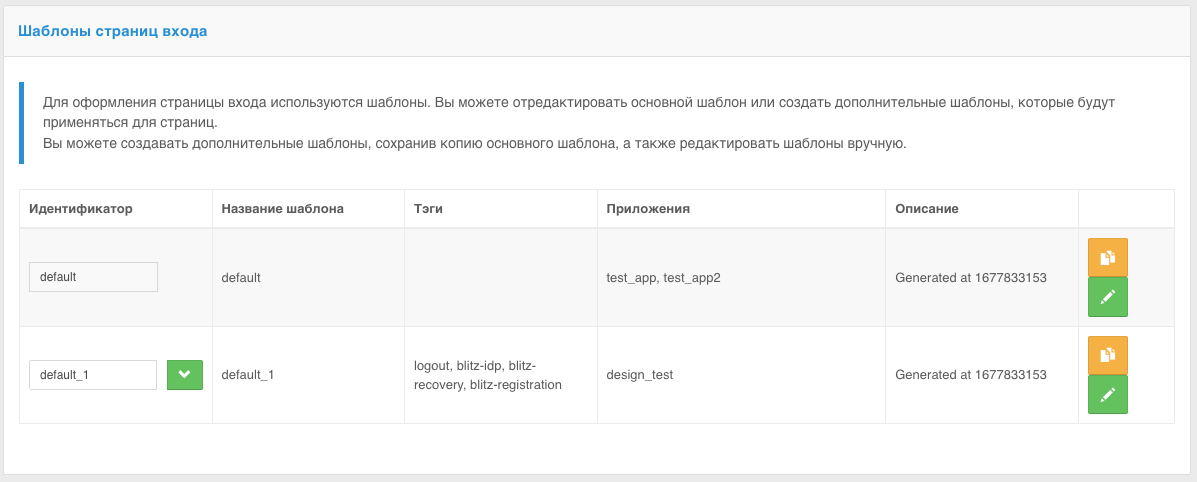The image size is (1197, 482).
Task: Select the default template name cell
Action: pos(241,277)
